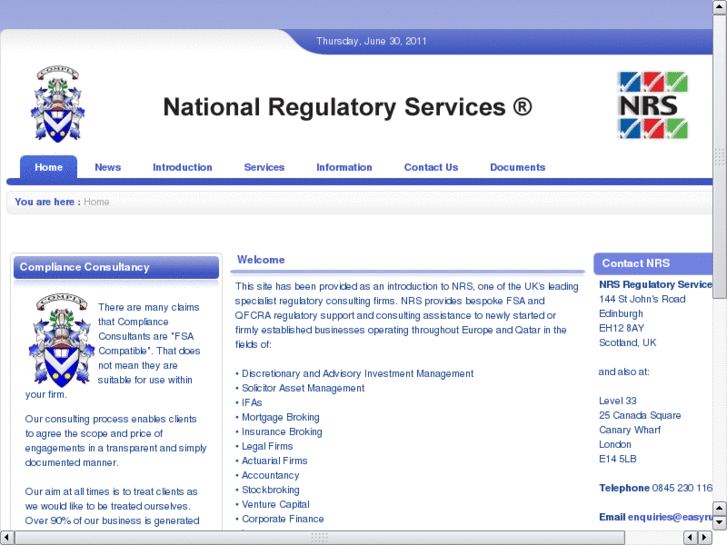Click the Home breadcrumb link
The image size is (727, 545).
click(96, 202)
